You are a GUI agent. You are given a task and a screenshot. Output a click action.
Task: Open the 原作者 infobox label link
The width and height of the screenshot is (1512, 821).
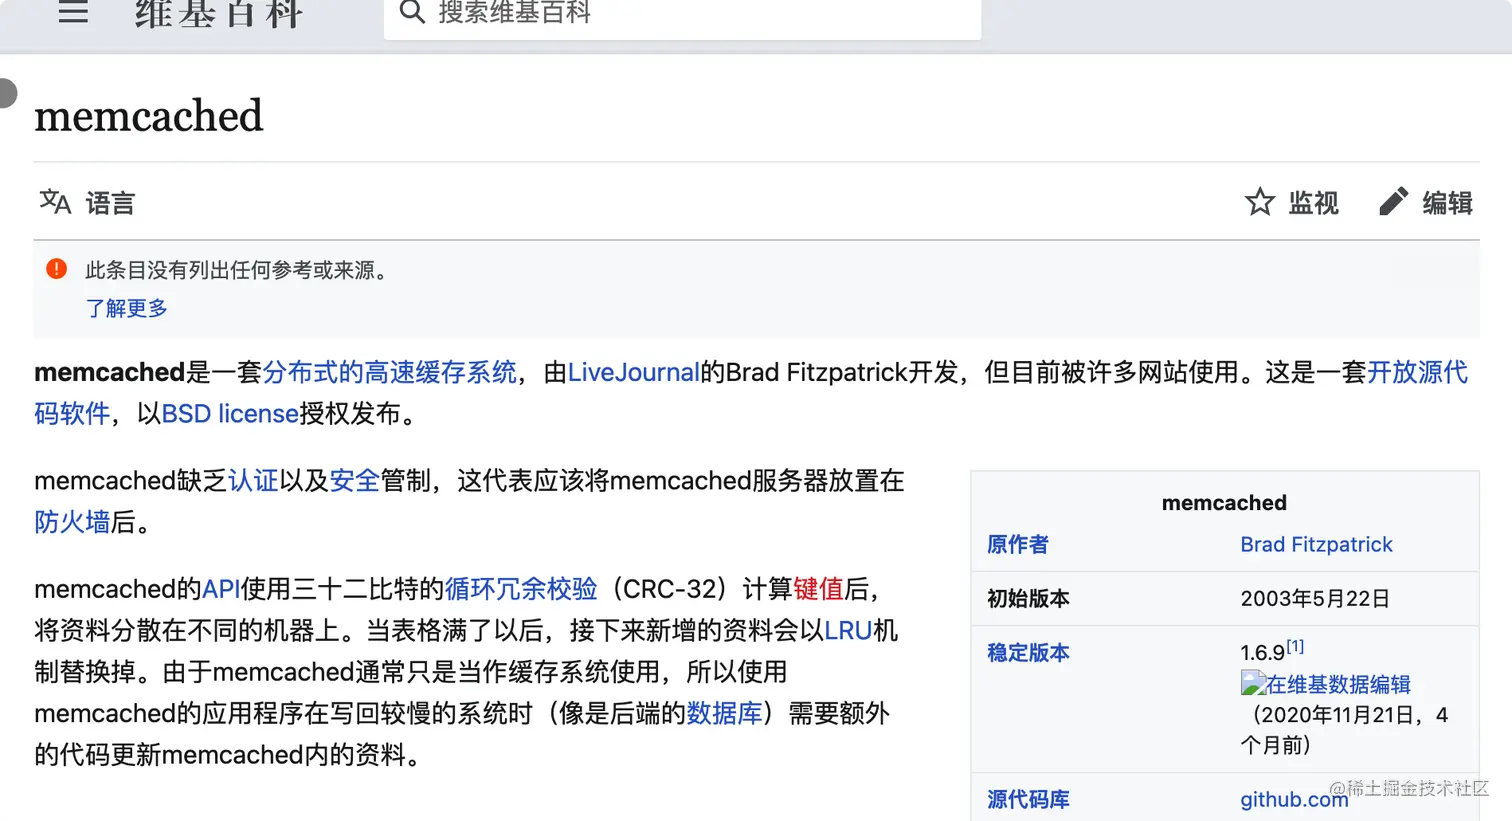click(x=1018, y=544)
